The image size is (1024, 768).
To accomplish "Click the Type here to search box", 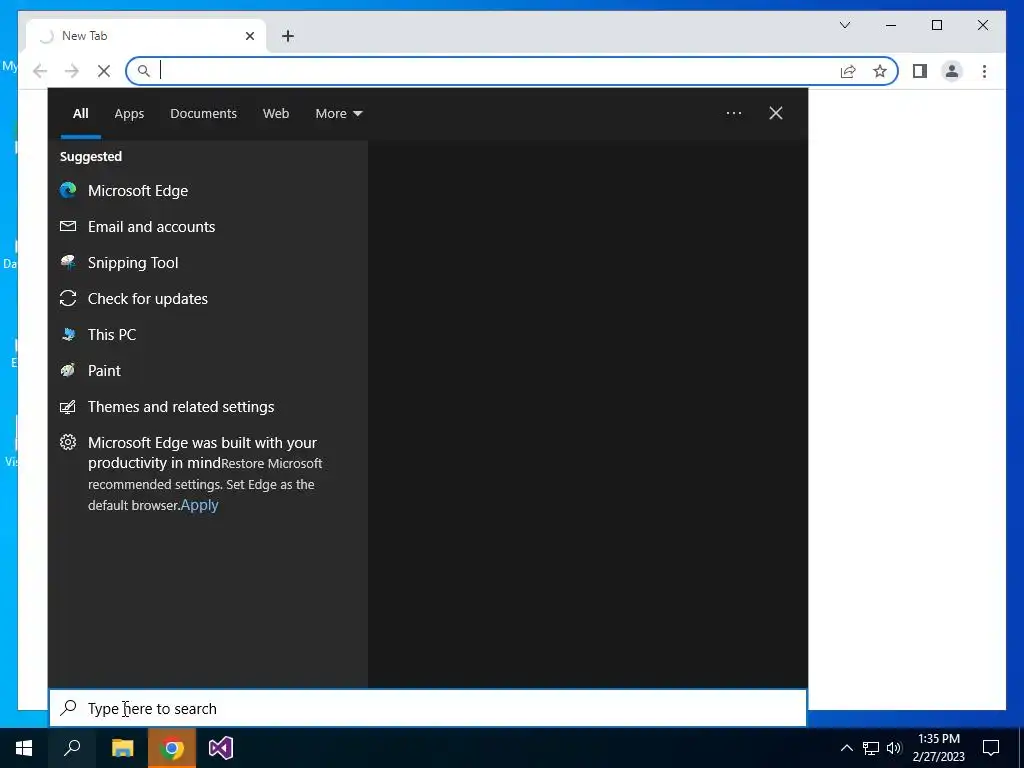I will click(428, 708).
